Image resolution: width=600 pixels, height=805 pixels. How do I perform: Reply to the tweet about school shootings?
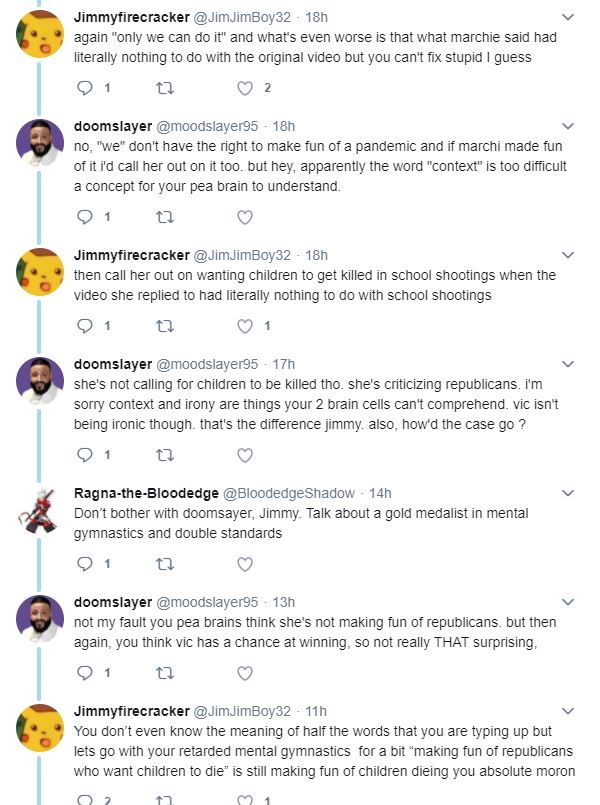coord(85,326)
